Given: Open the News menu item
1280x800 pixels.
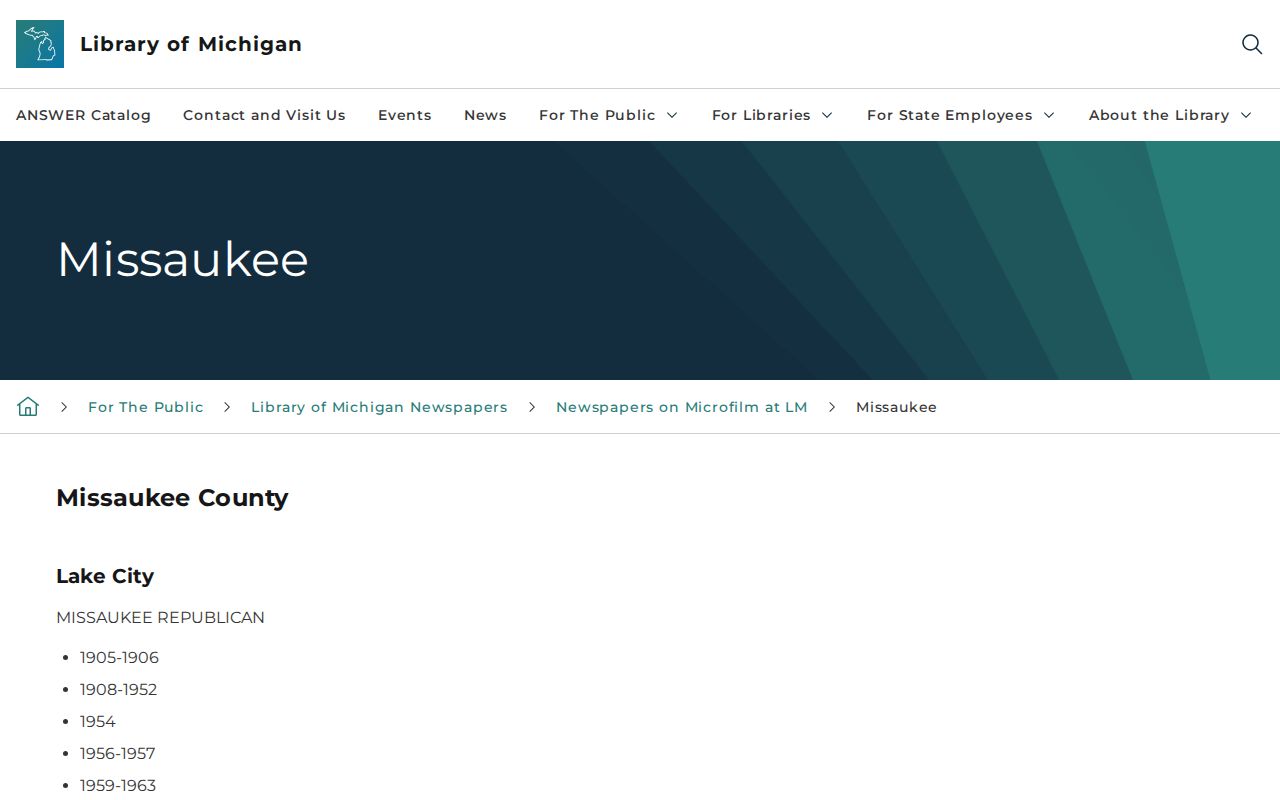Looking at the screenshot, I should click(485, 115).
